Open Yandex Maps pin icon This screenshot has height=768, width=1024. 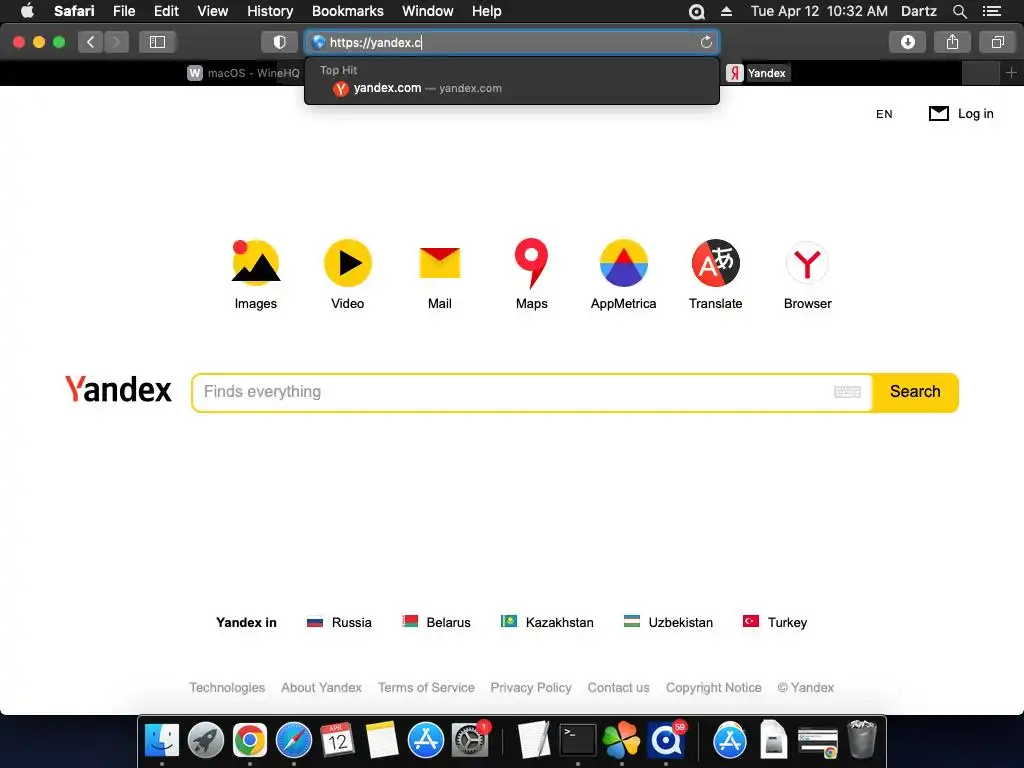[531, 263]
